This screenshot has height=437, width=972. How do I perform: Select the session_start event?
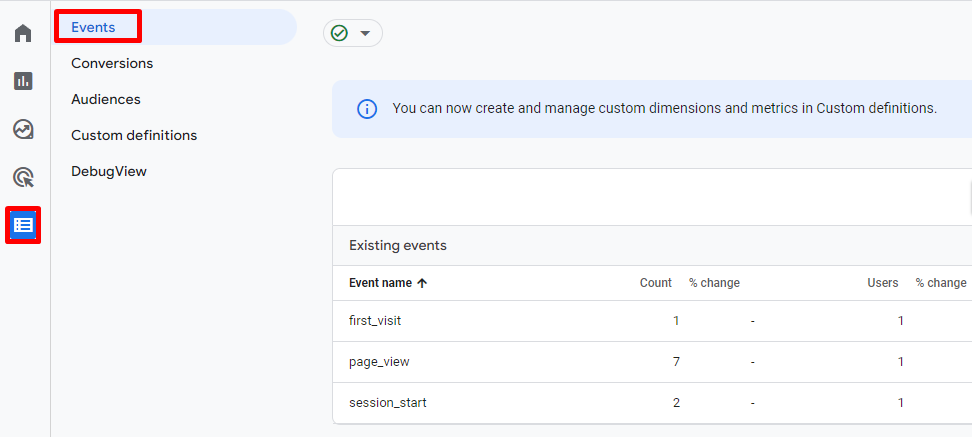click(388, 403)
